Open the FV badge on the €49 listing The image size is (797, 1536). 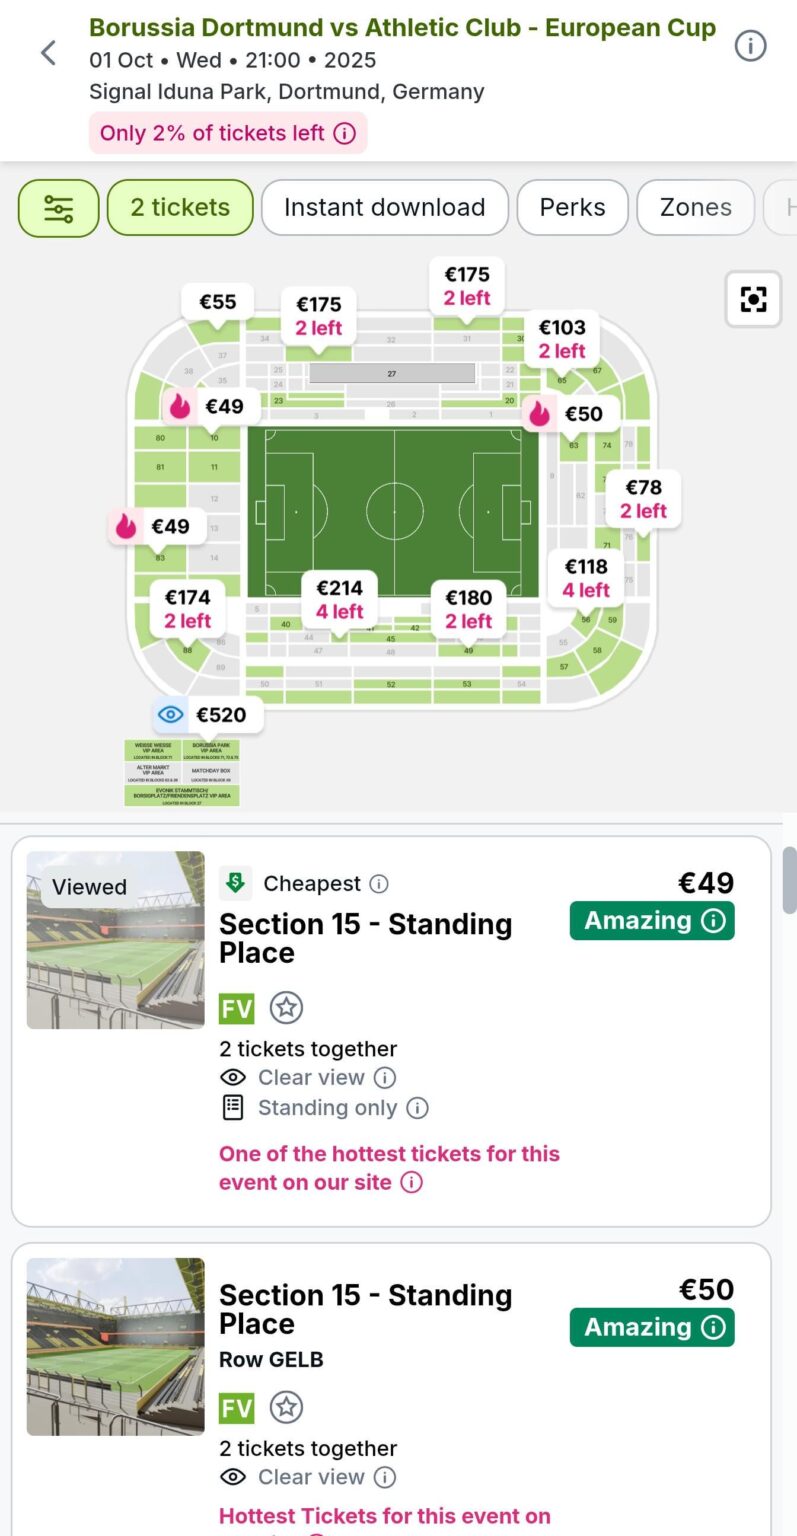[x=237, y=1008]
